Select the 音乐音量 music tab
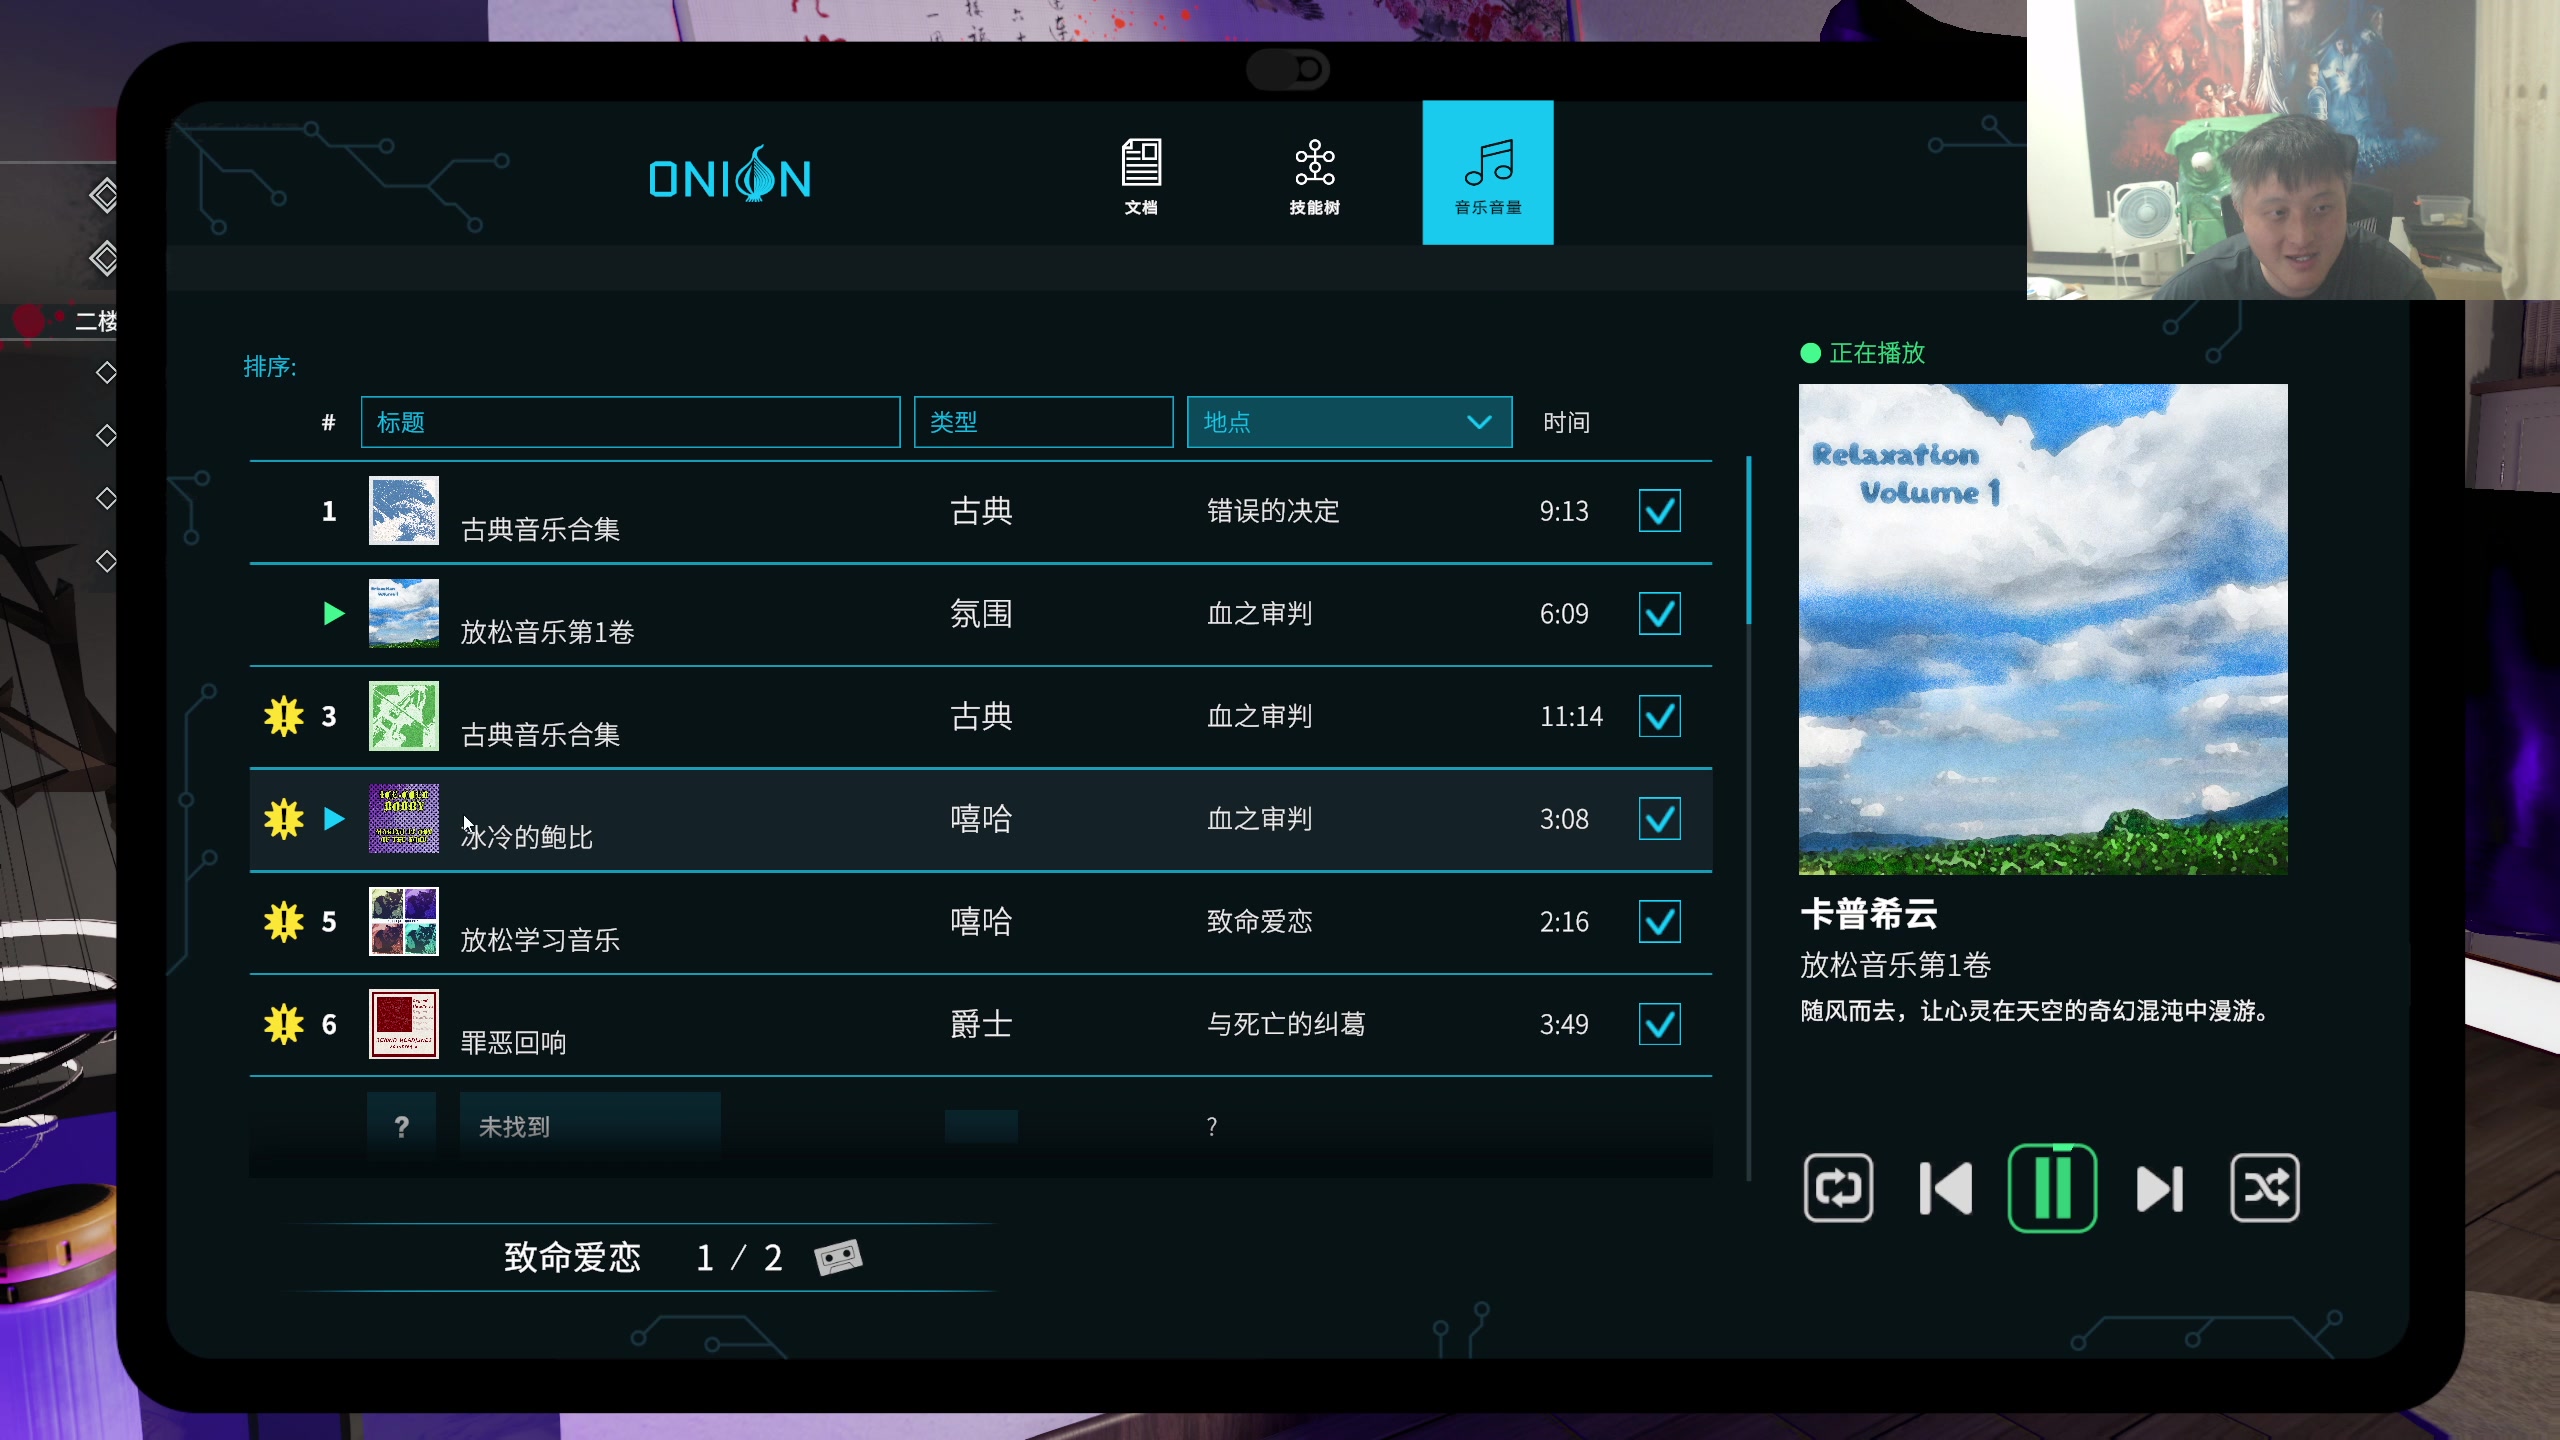Screen dimensions: 2560x1440 point(1488,172)
